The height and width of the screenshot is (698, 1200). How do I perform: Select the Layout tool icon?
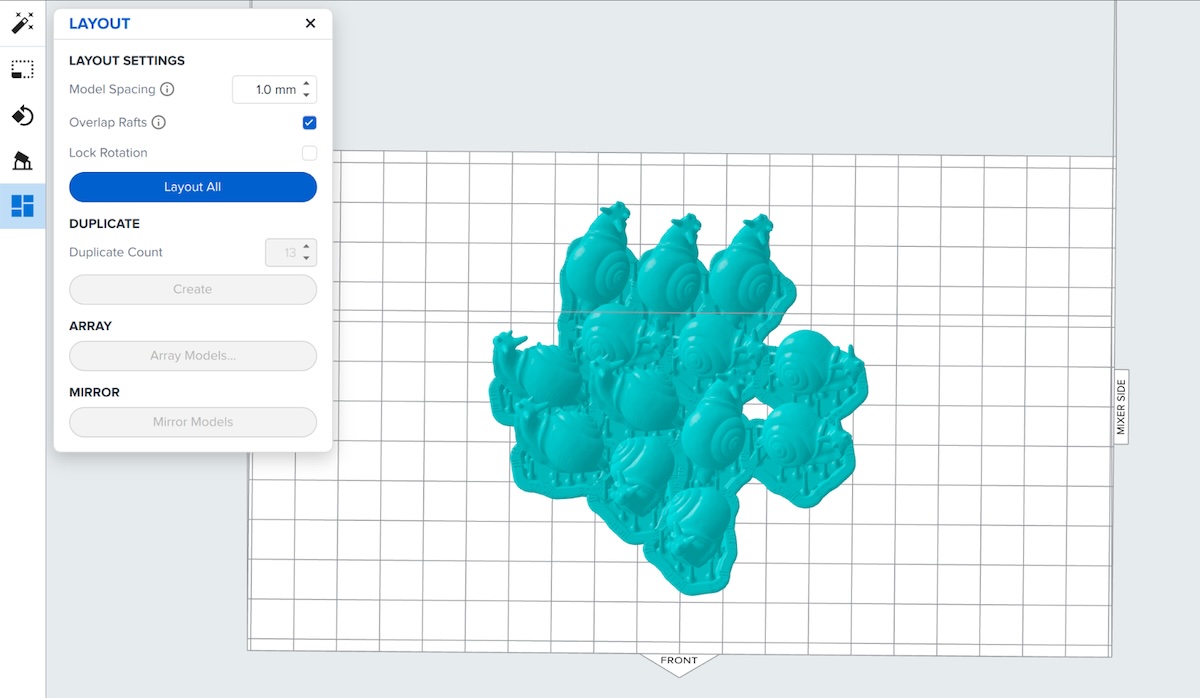tap(23, 207)
